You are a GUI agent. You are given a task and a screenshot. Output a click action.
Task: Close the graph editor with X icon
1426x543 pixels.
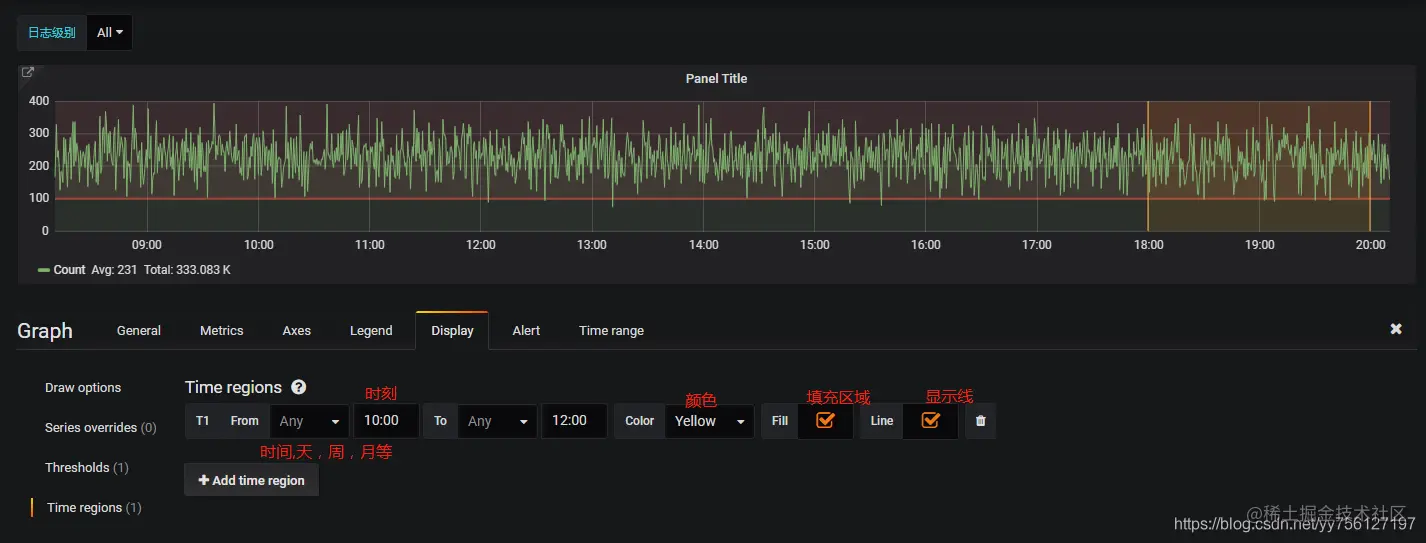pyautogui.click(x=1396, y=329)
